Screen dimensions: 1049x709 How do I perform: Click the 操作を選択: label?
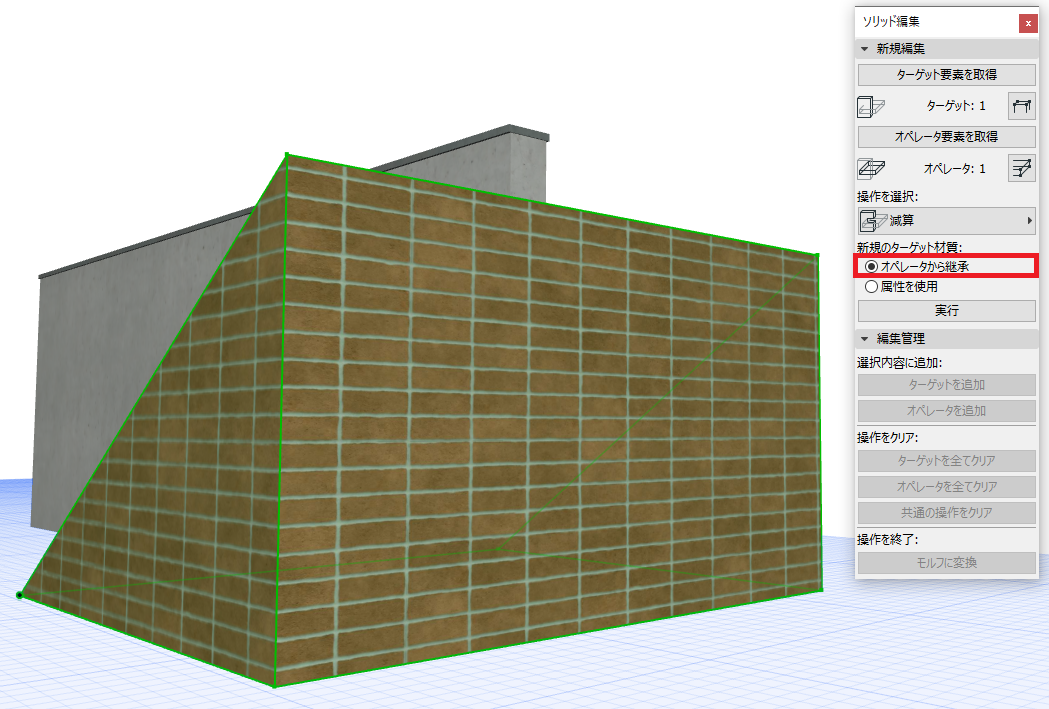click(x=888, y=197)
